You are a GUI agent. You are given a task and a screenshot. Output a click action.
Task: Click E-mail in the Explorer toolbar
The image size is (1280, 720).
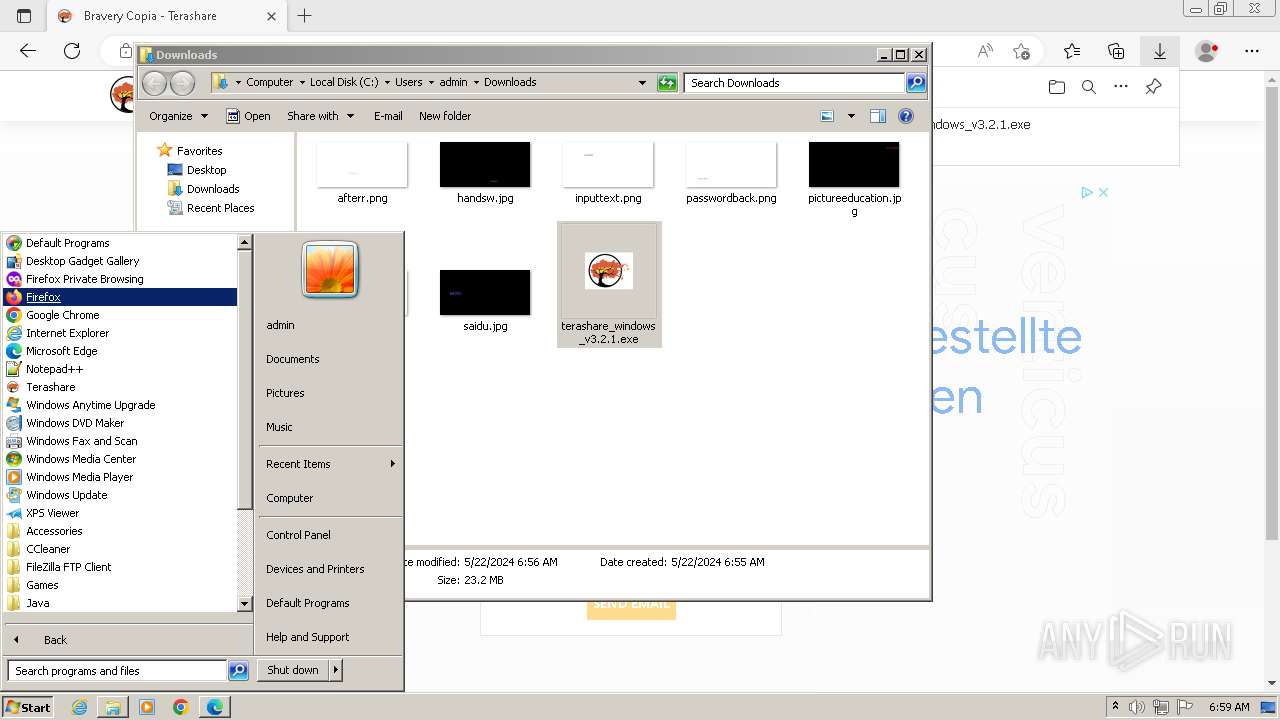(x=388, y=116)
